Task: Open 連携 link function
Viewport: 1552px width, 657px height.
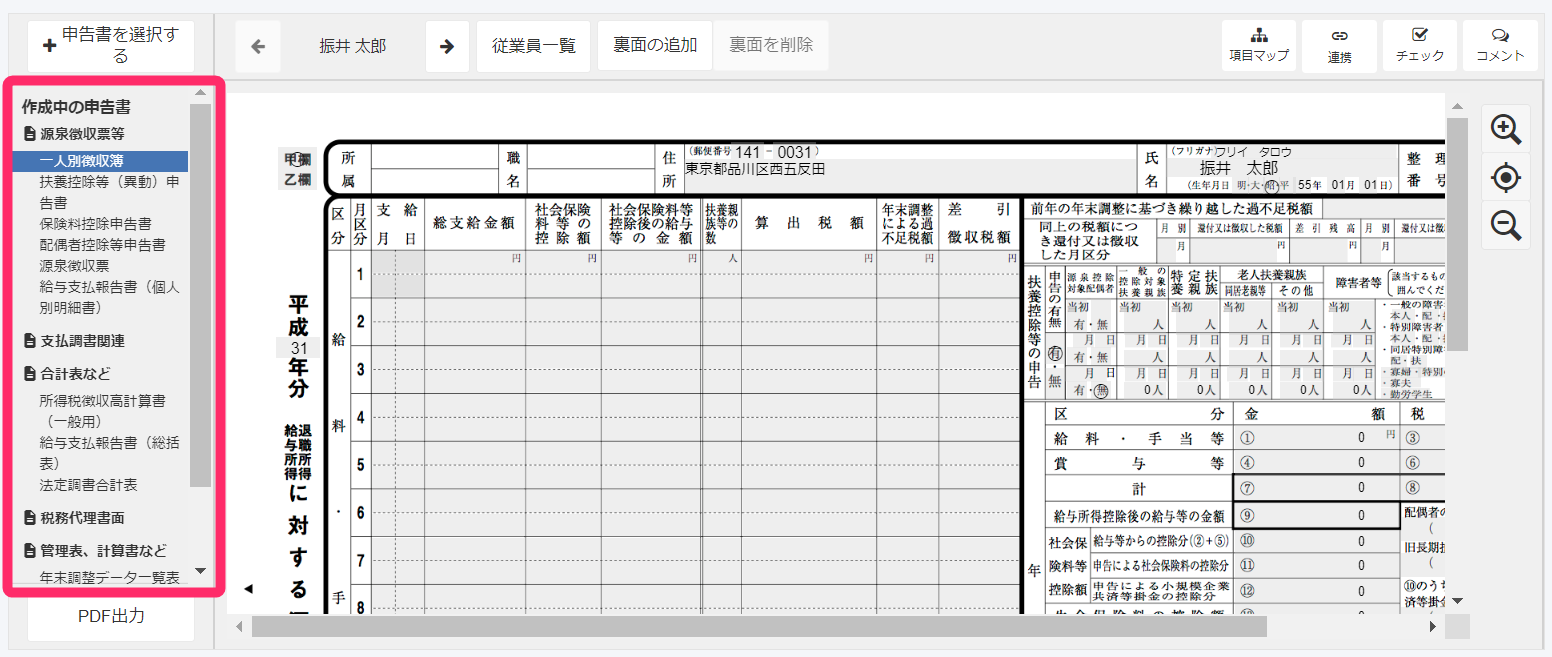Action: (x=1339, y=46)
